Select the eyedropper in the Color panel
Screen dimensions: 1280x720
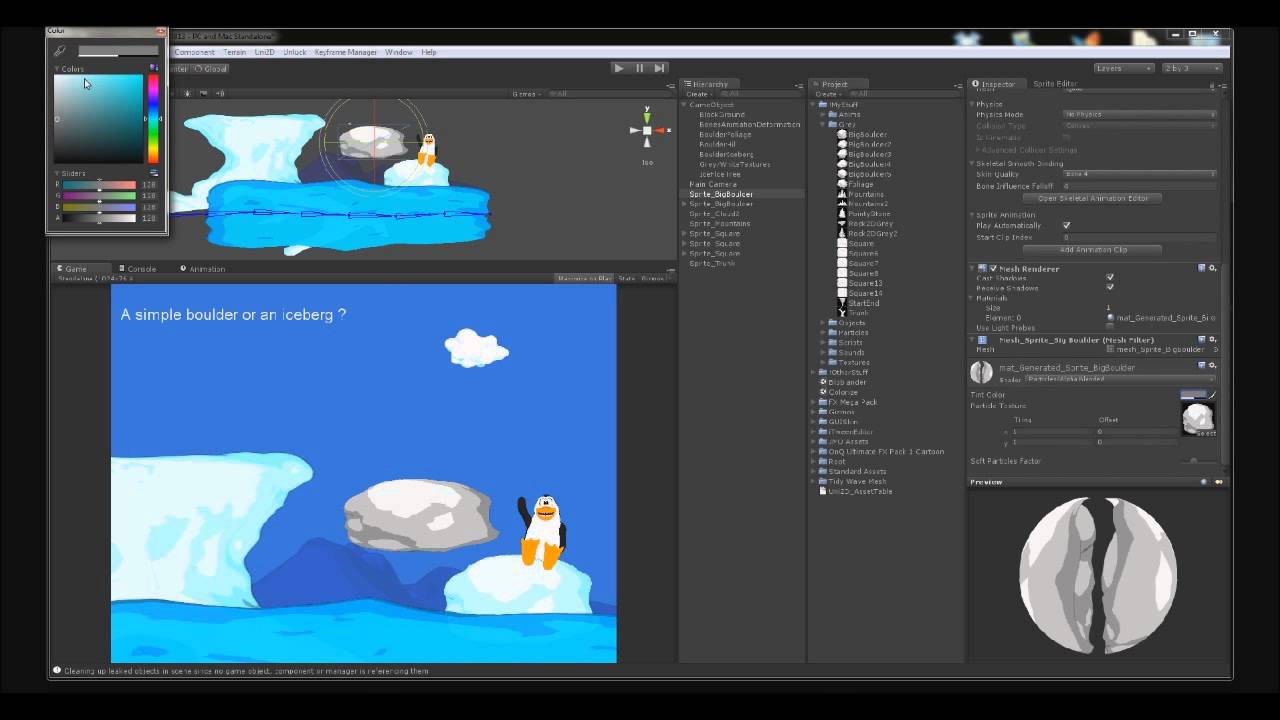59,50
